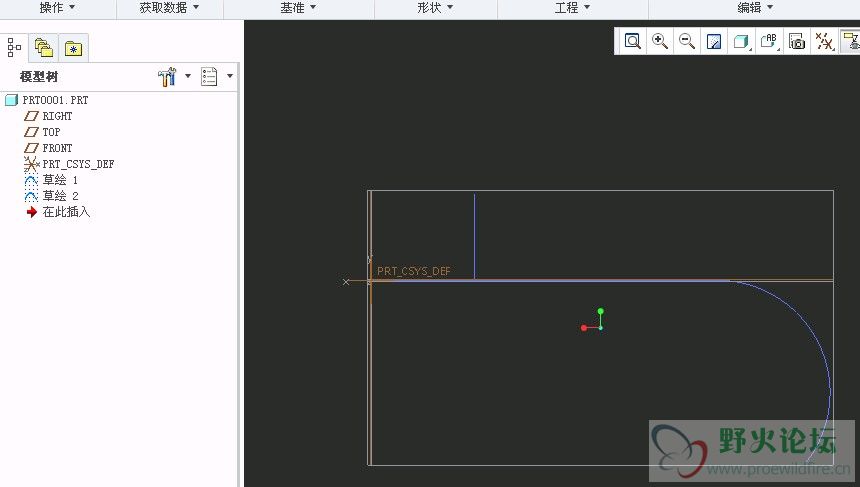Screen dimensions: 860x487
Task: Select the FRONT datum plane
Action: coord(57,148)
